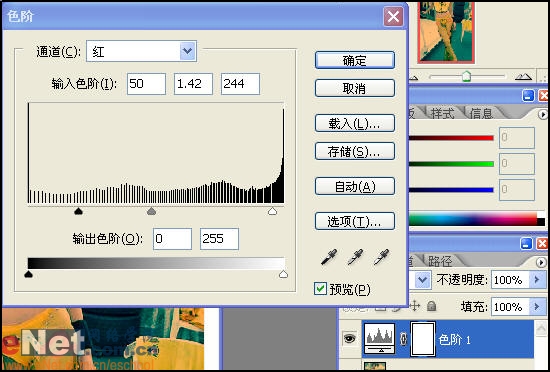The width and height of the screenshot is (550, 372).
Task: Click the gray midtone slider under histogram
Action: (x=151, y=211)
